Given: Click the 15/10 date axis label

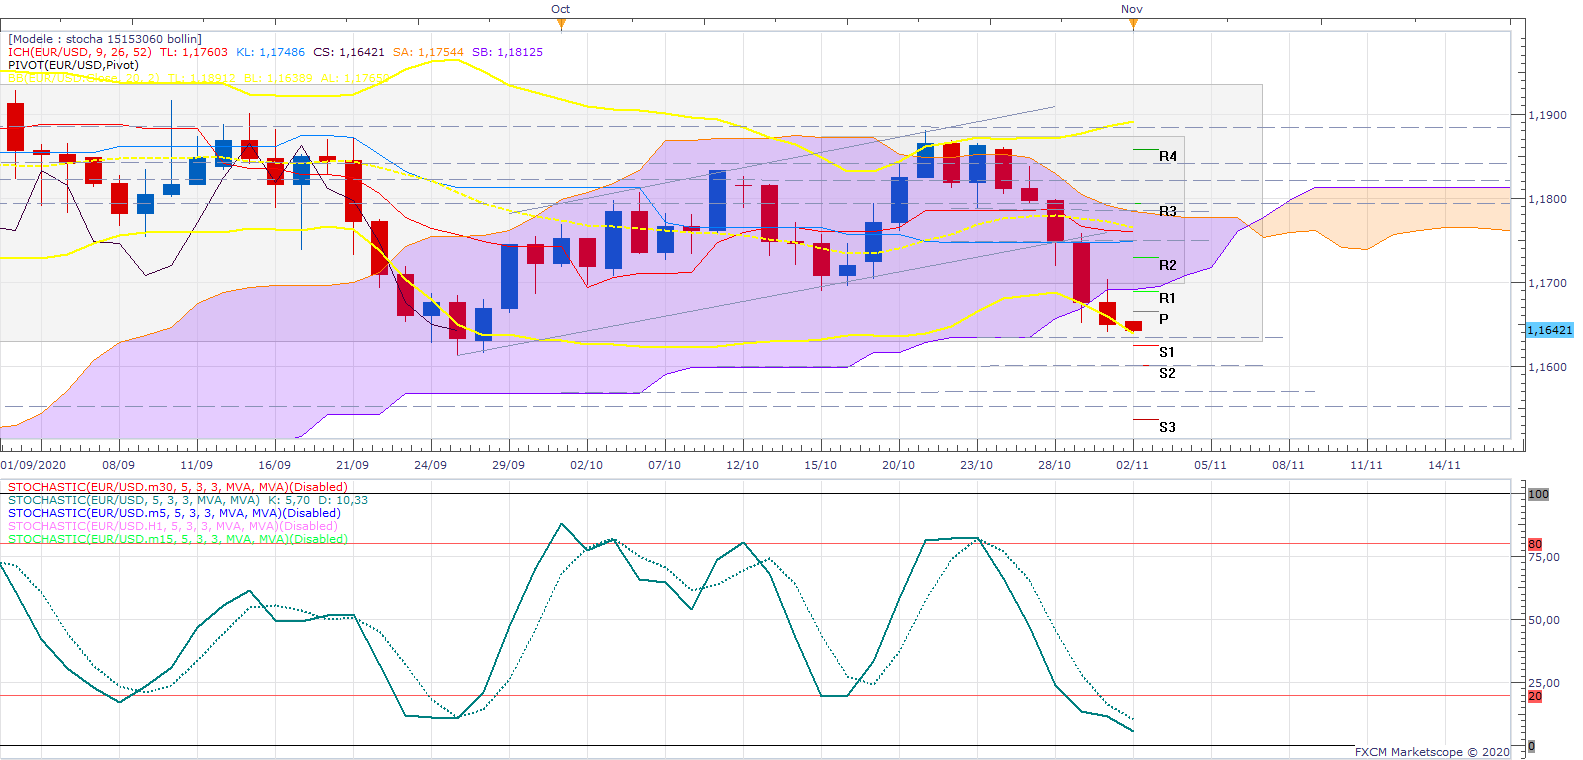Looking at the screenshot, I should pos(821,465).
